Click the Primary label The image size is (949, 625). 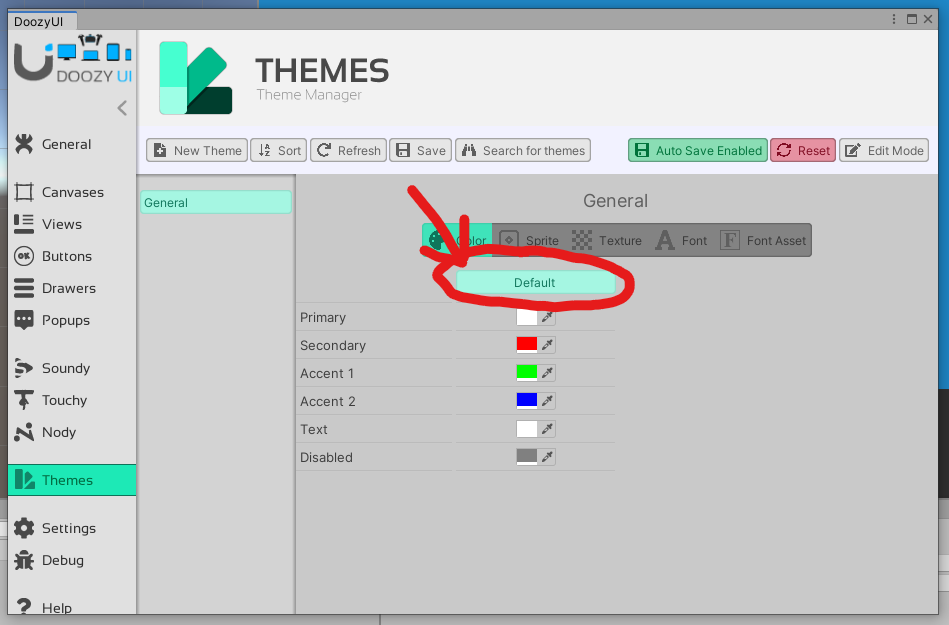pyautogui.click(x=323, y=318)
